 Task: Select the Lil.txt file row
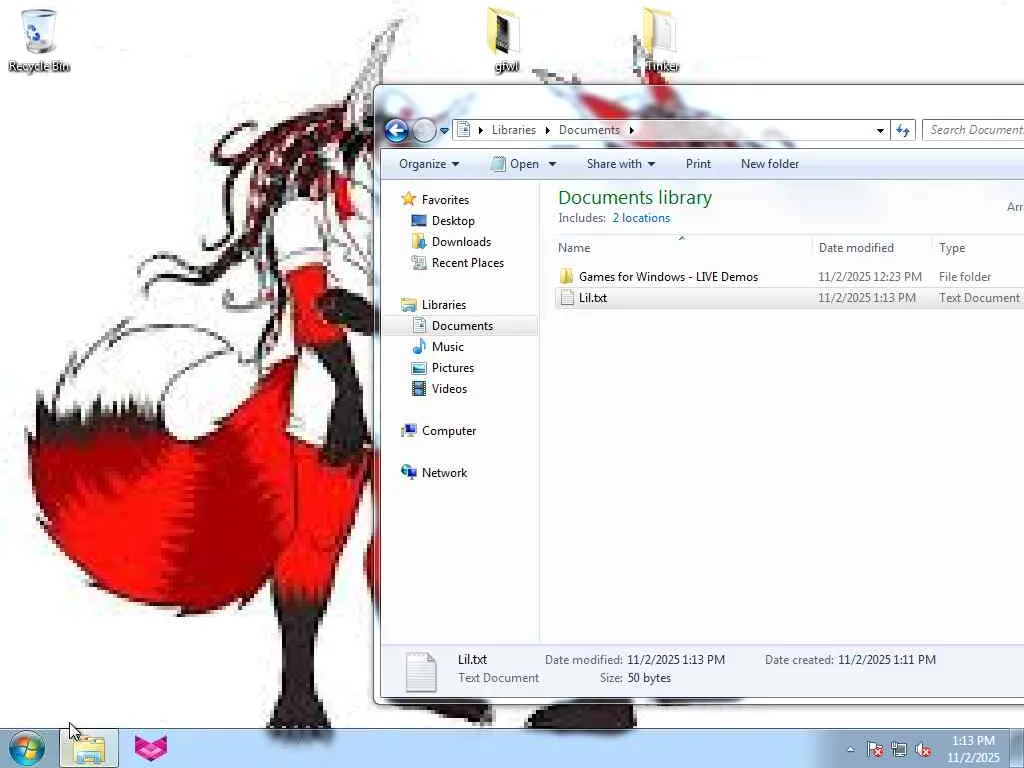click(789, 298)
